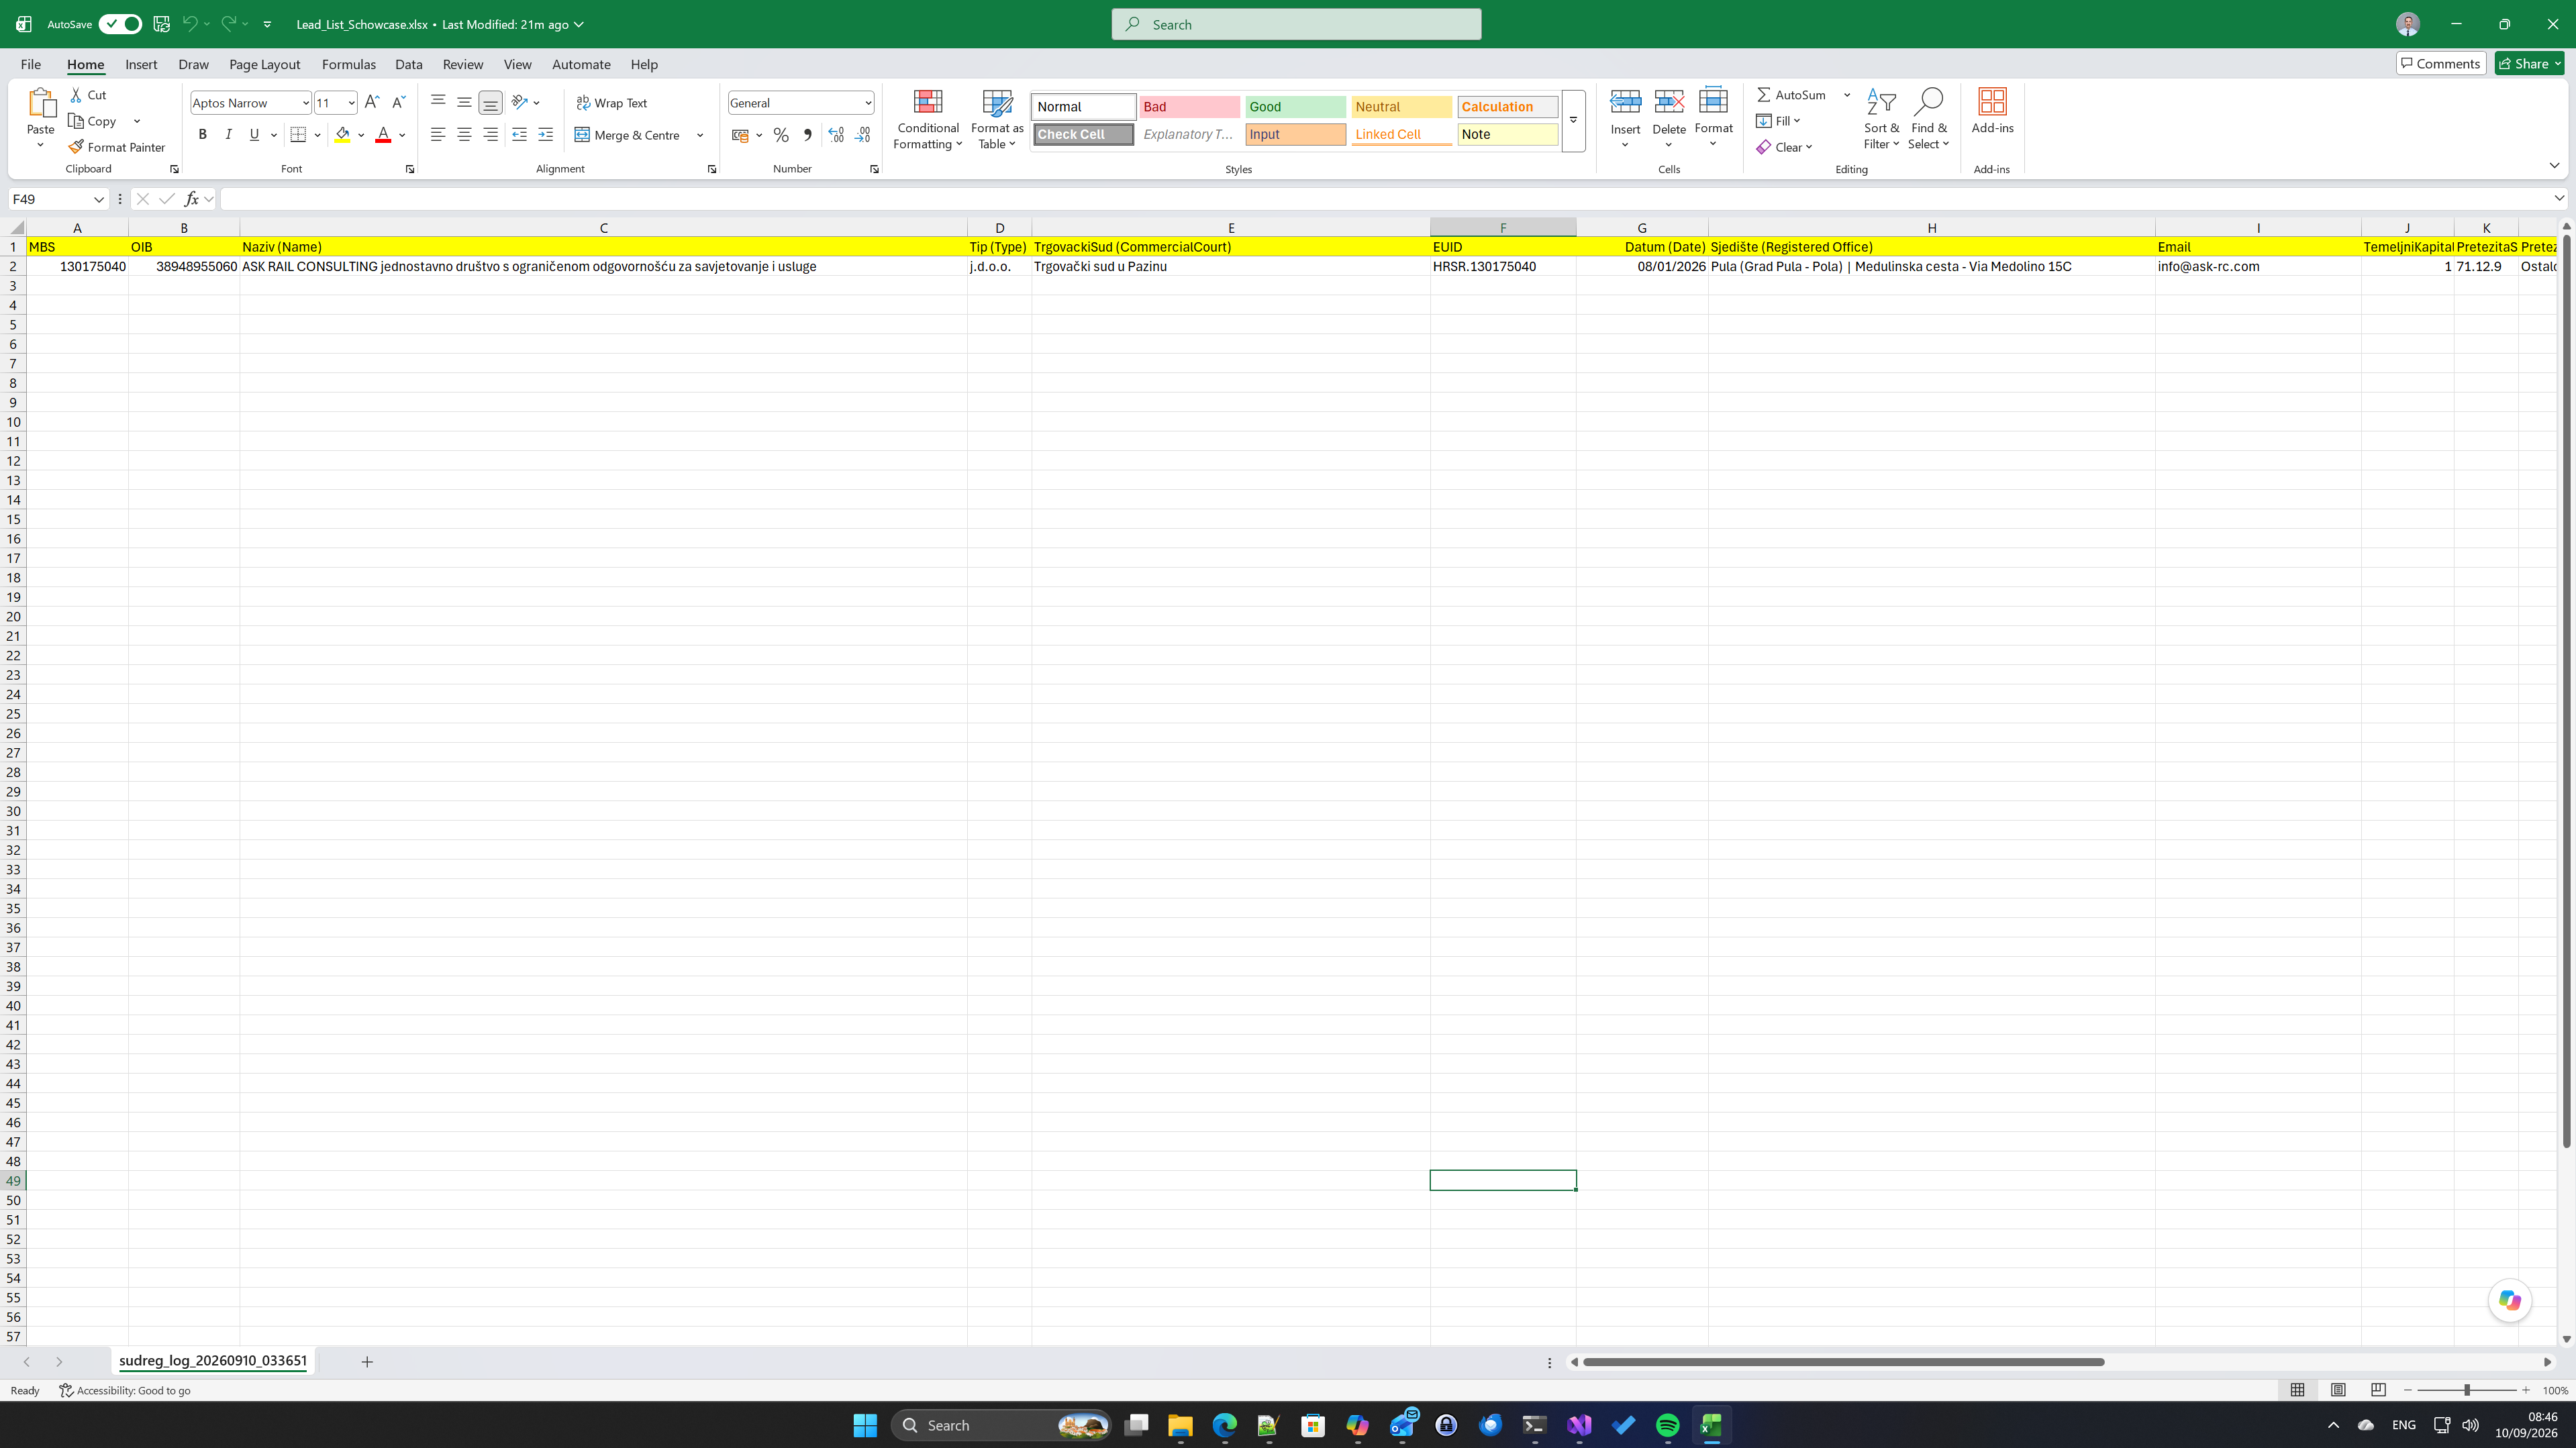Click the Undo arrow icon
2576x1448 pixels.
coord(190,24)
